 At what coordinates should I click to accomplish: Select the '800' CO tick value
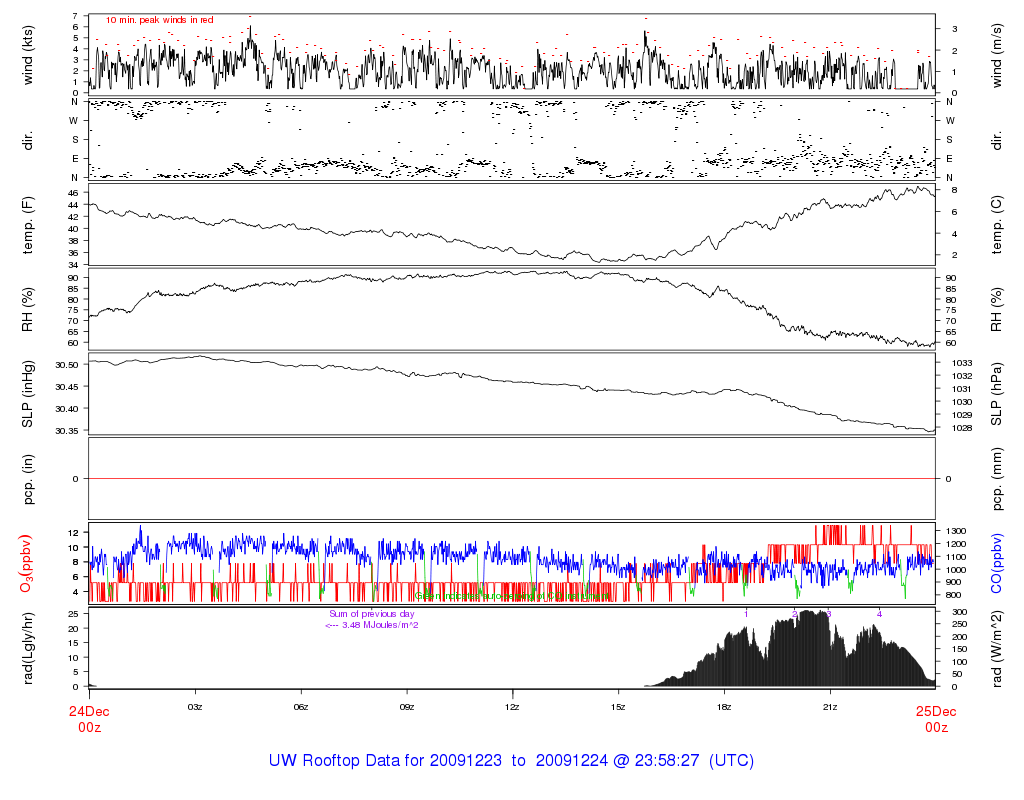tap(953, 596)
